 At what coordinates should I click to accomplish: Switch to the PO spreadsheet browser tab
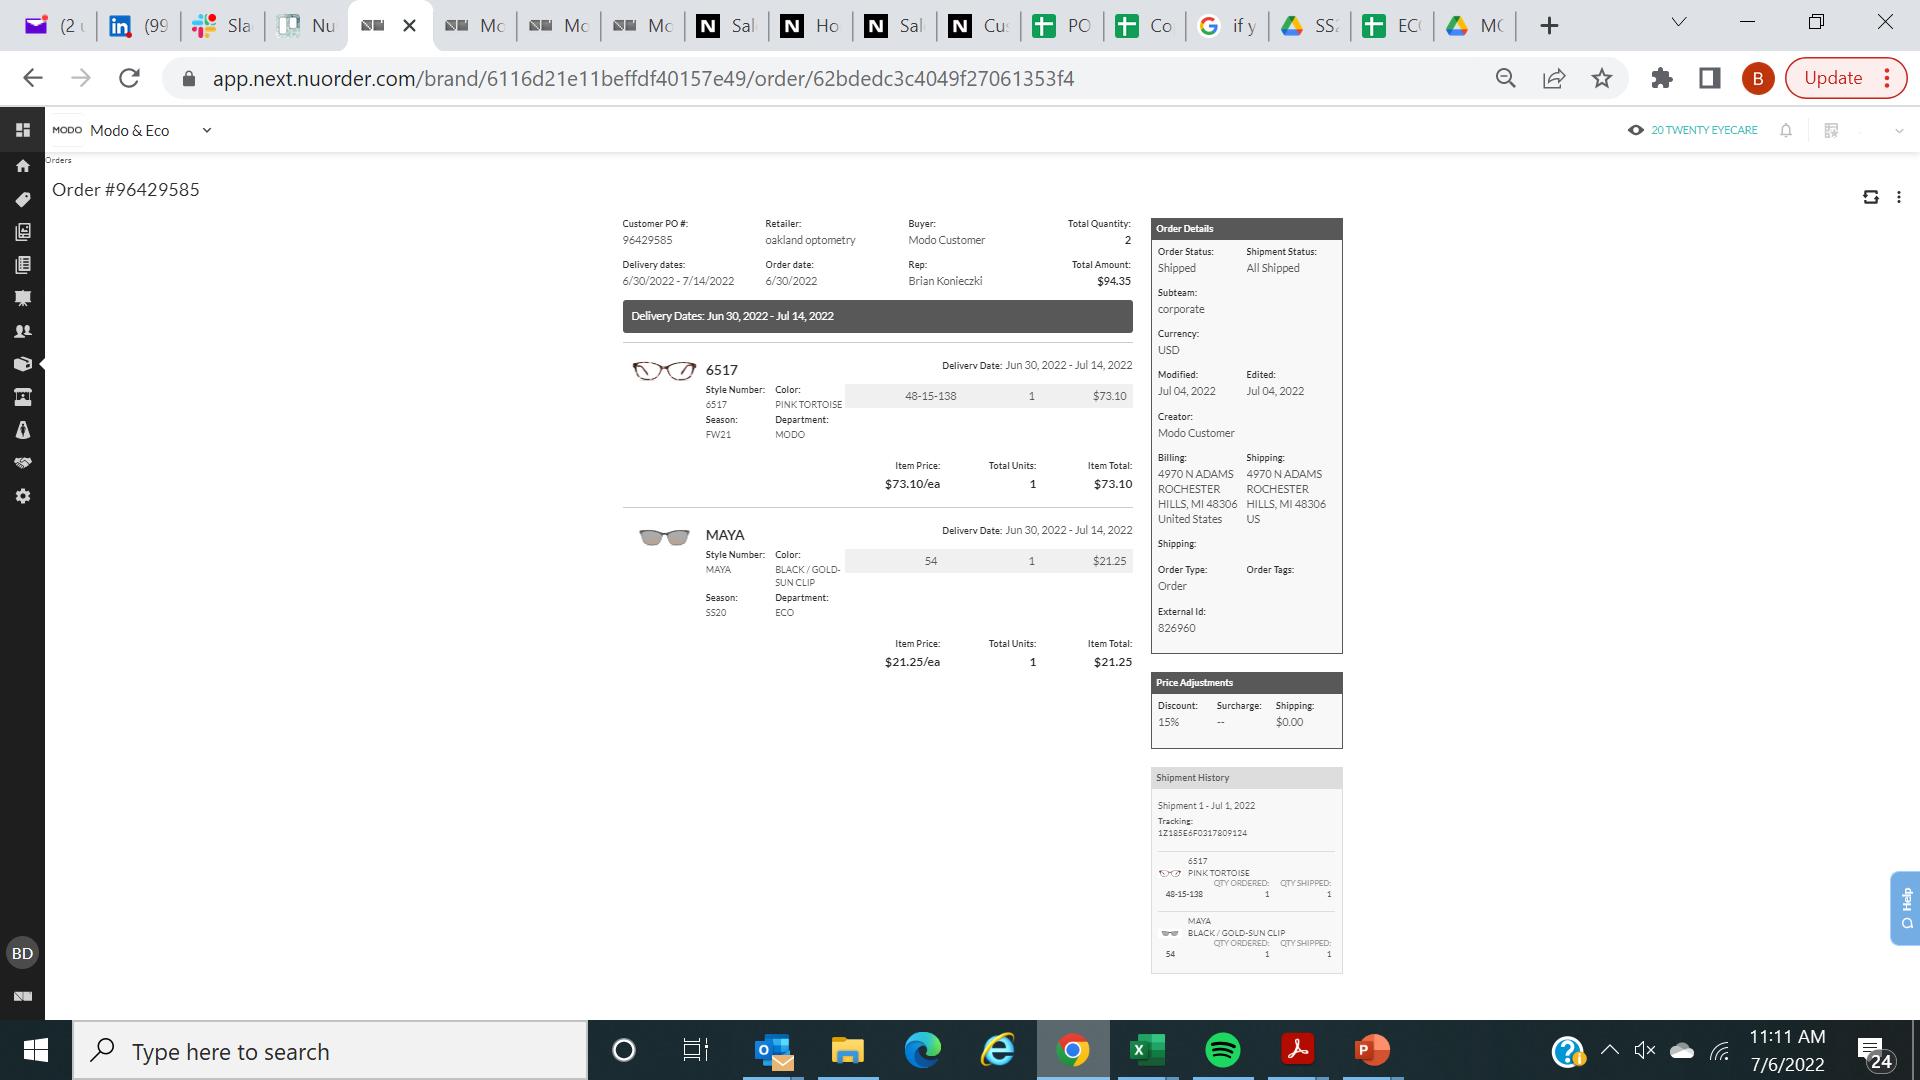tap(1062, 26)
